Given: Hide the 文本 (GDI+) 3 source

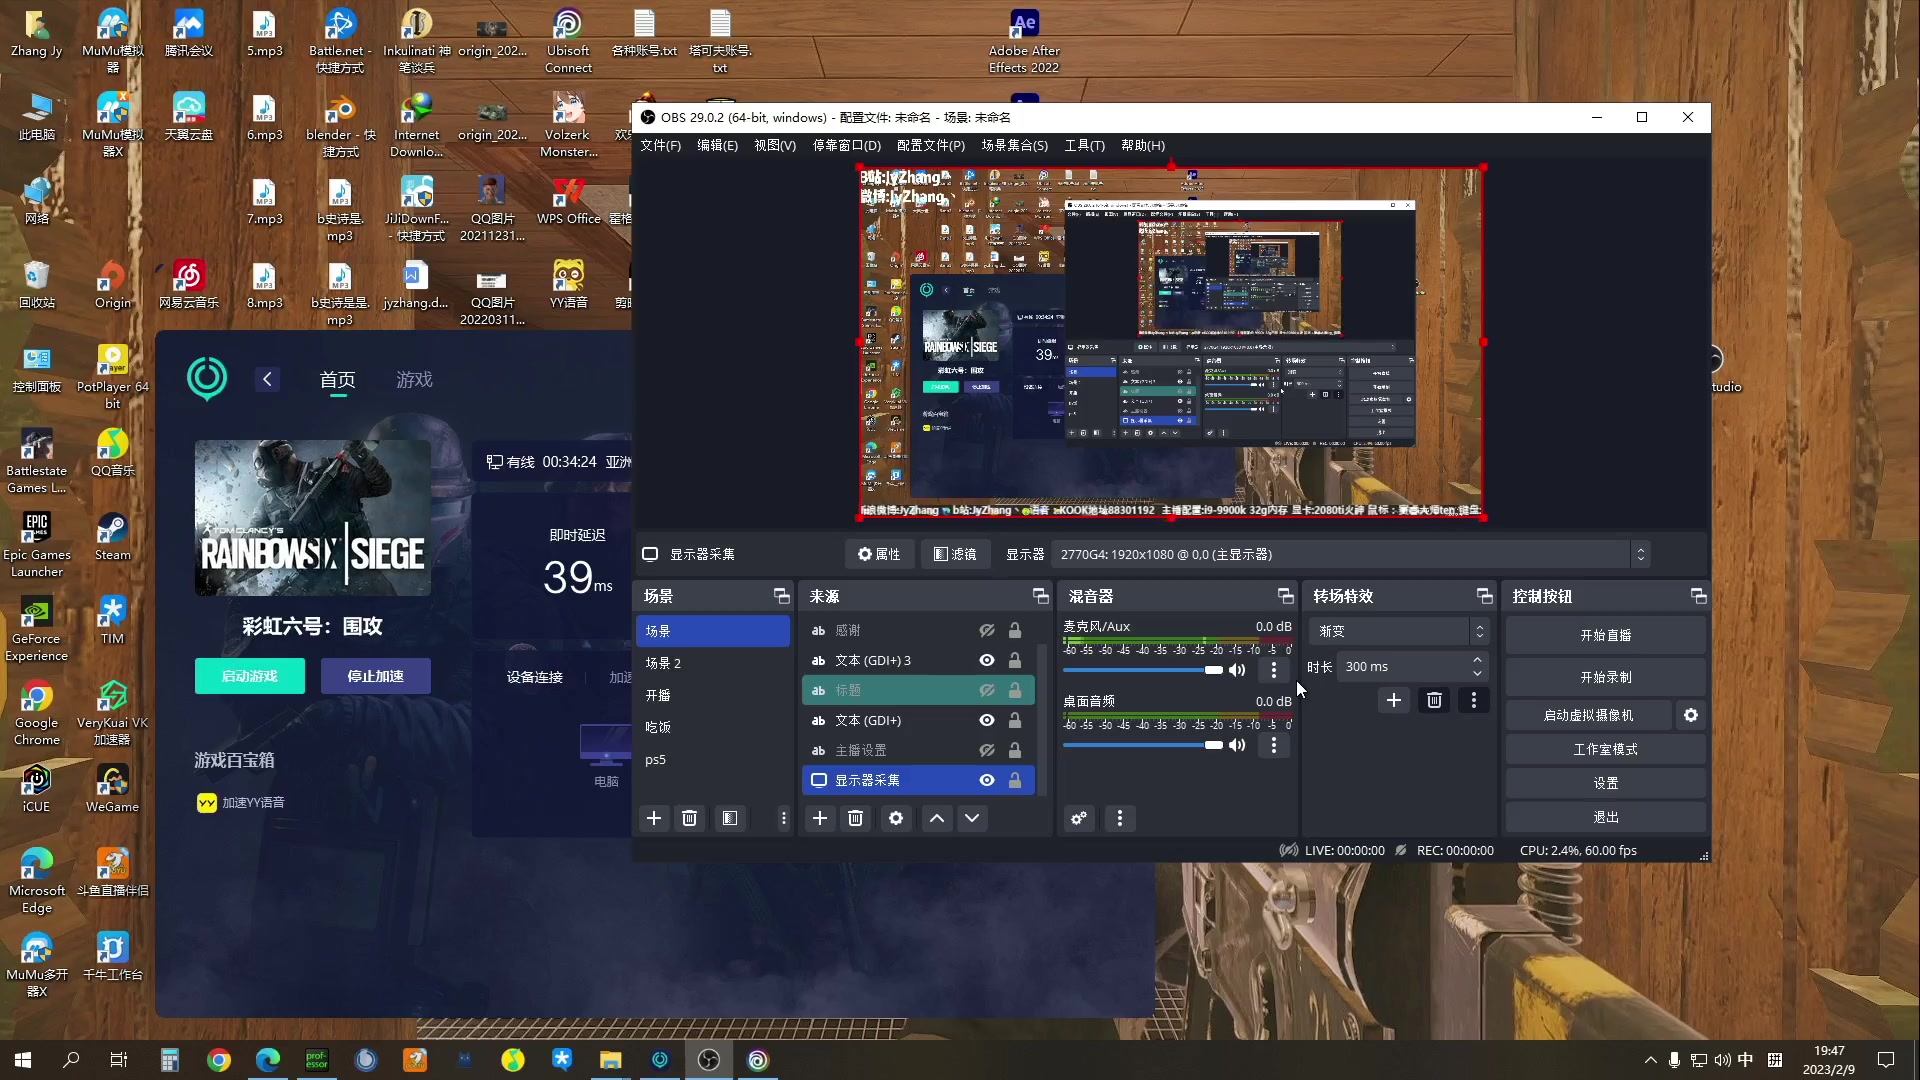Looking at the screenshot, I should pyautogui.click(x=987, y=660).
